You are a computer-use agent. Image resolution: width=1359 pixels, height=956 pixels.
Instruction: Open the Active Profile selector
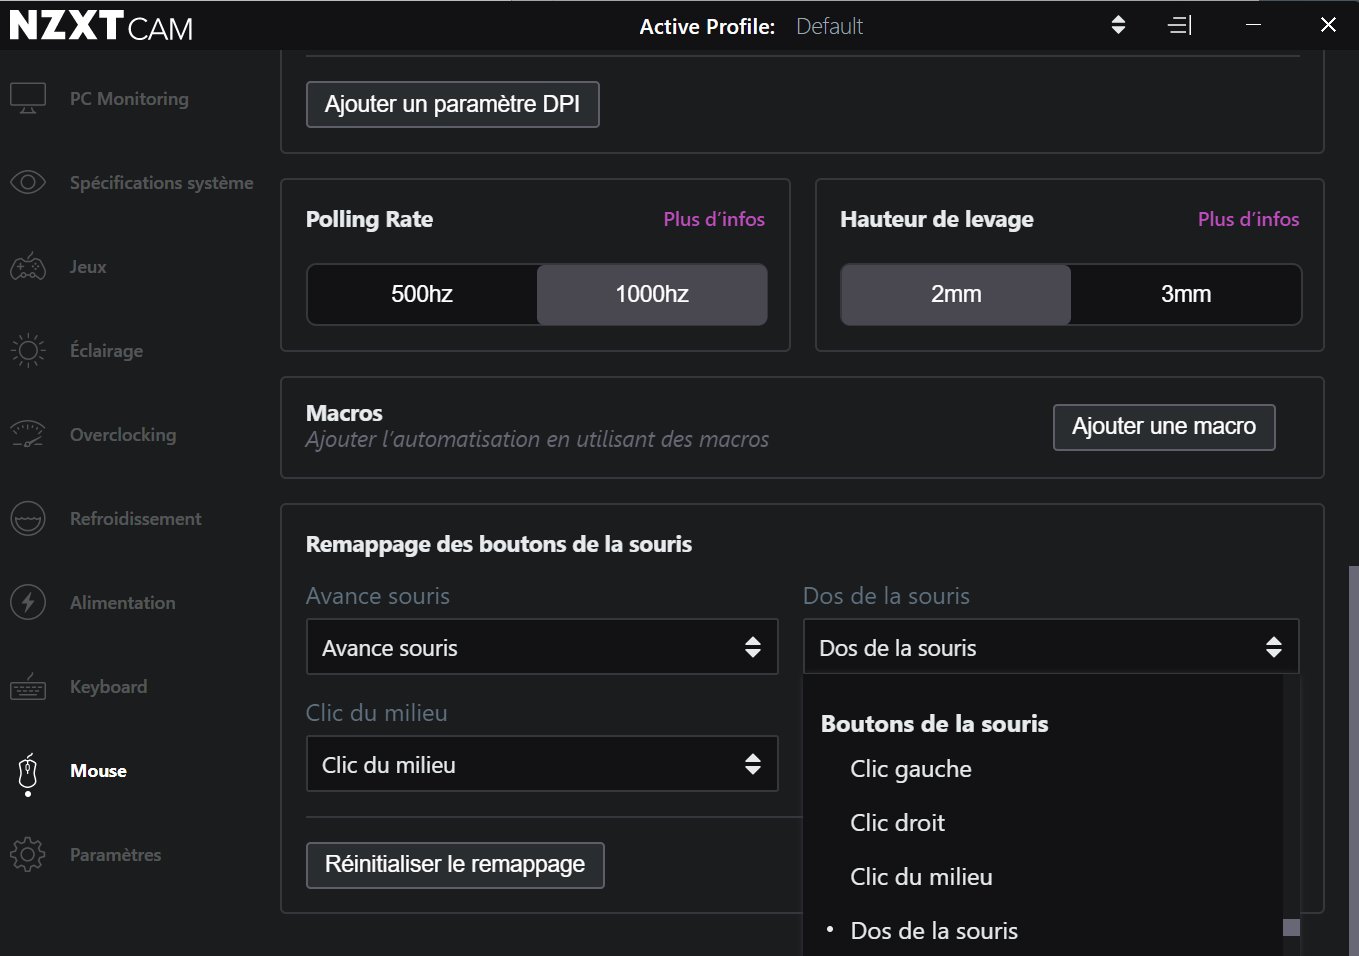pyautogui.click(x=1117, y=25)
